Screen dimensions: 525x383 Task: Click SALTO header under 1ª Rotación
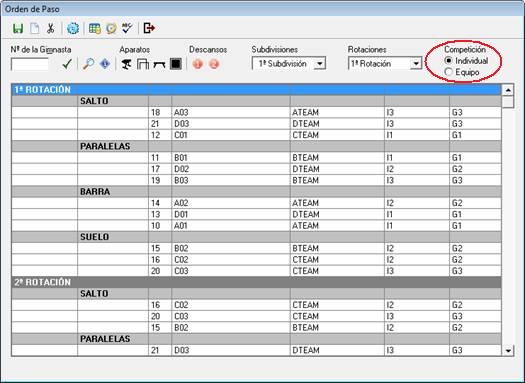(256, 101)
